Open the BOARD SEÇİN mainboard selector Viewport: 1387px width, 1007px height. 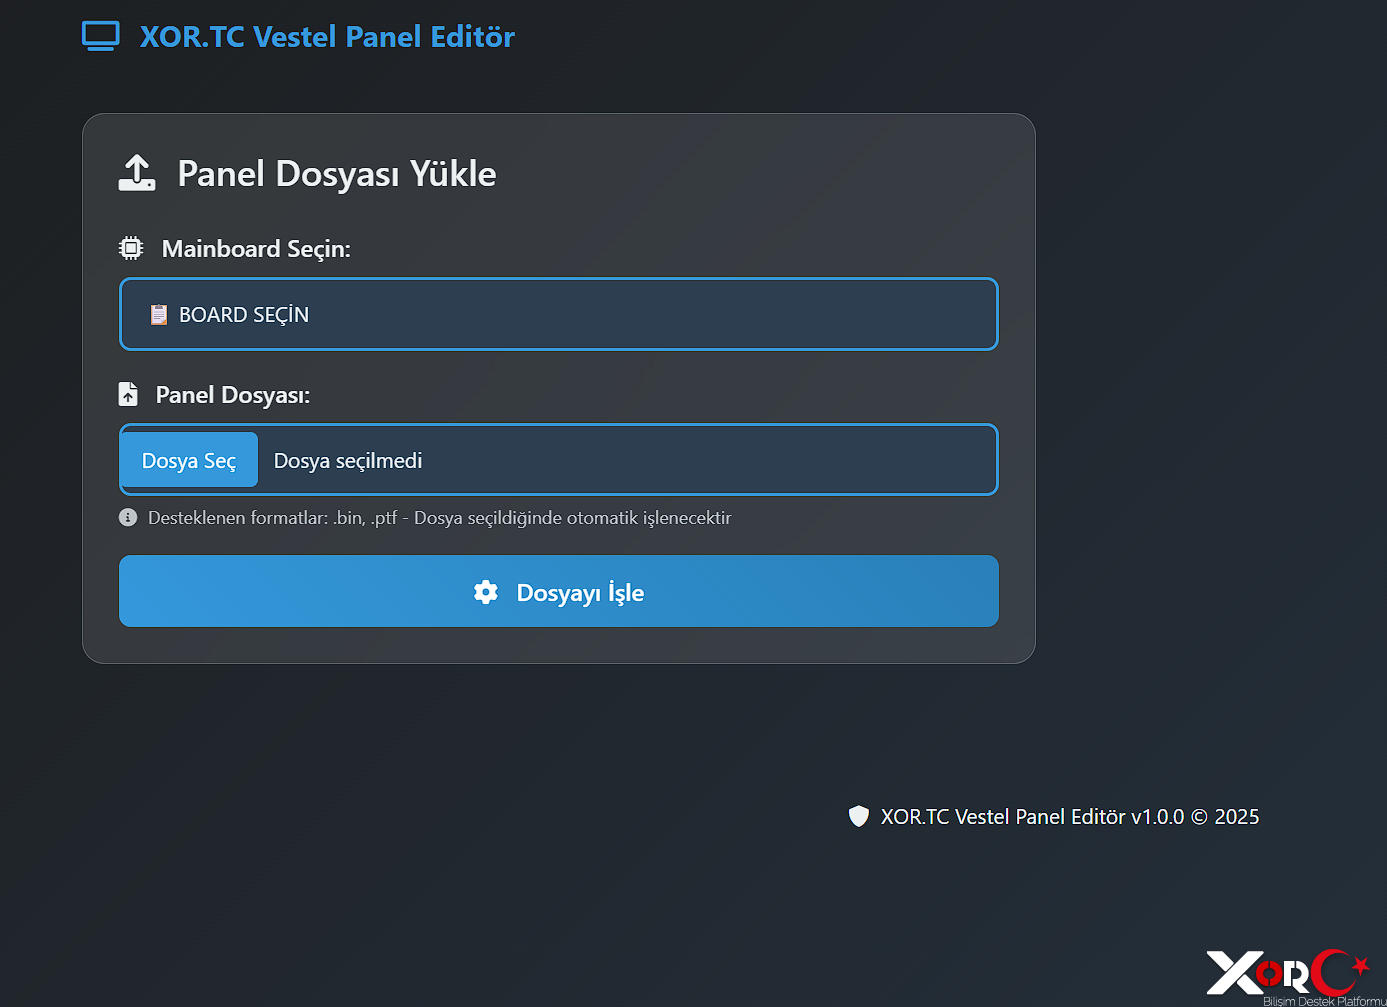(x=558, y=314)
